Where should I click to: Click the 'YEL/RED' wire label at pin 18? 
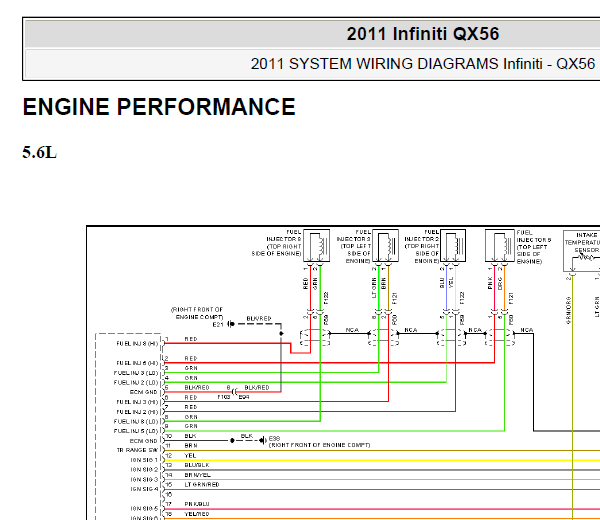coord(197,514)
